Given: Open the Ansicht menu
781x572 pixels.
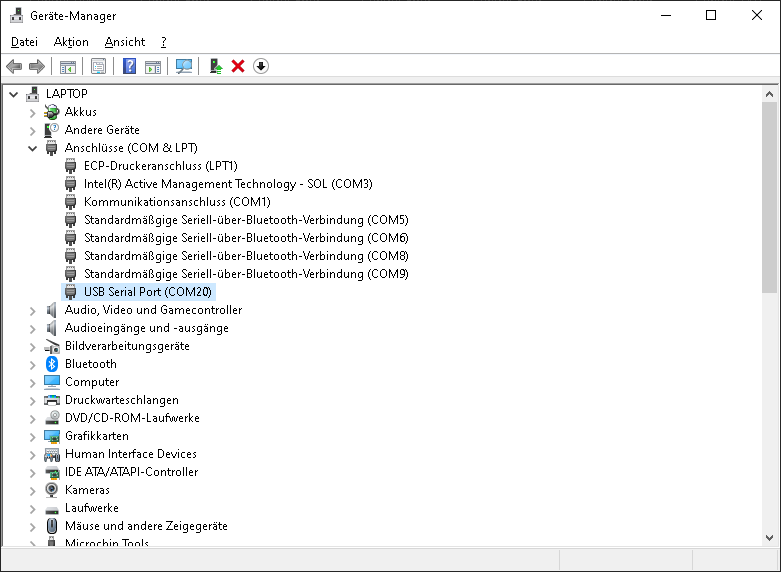Looking at the screenshot, I should click(x=125, y=42).
